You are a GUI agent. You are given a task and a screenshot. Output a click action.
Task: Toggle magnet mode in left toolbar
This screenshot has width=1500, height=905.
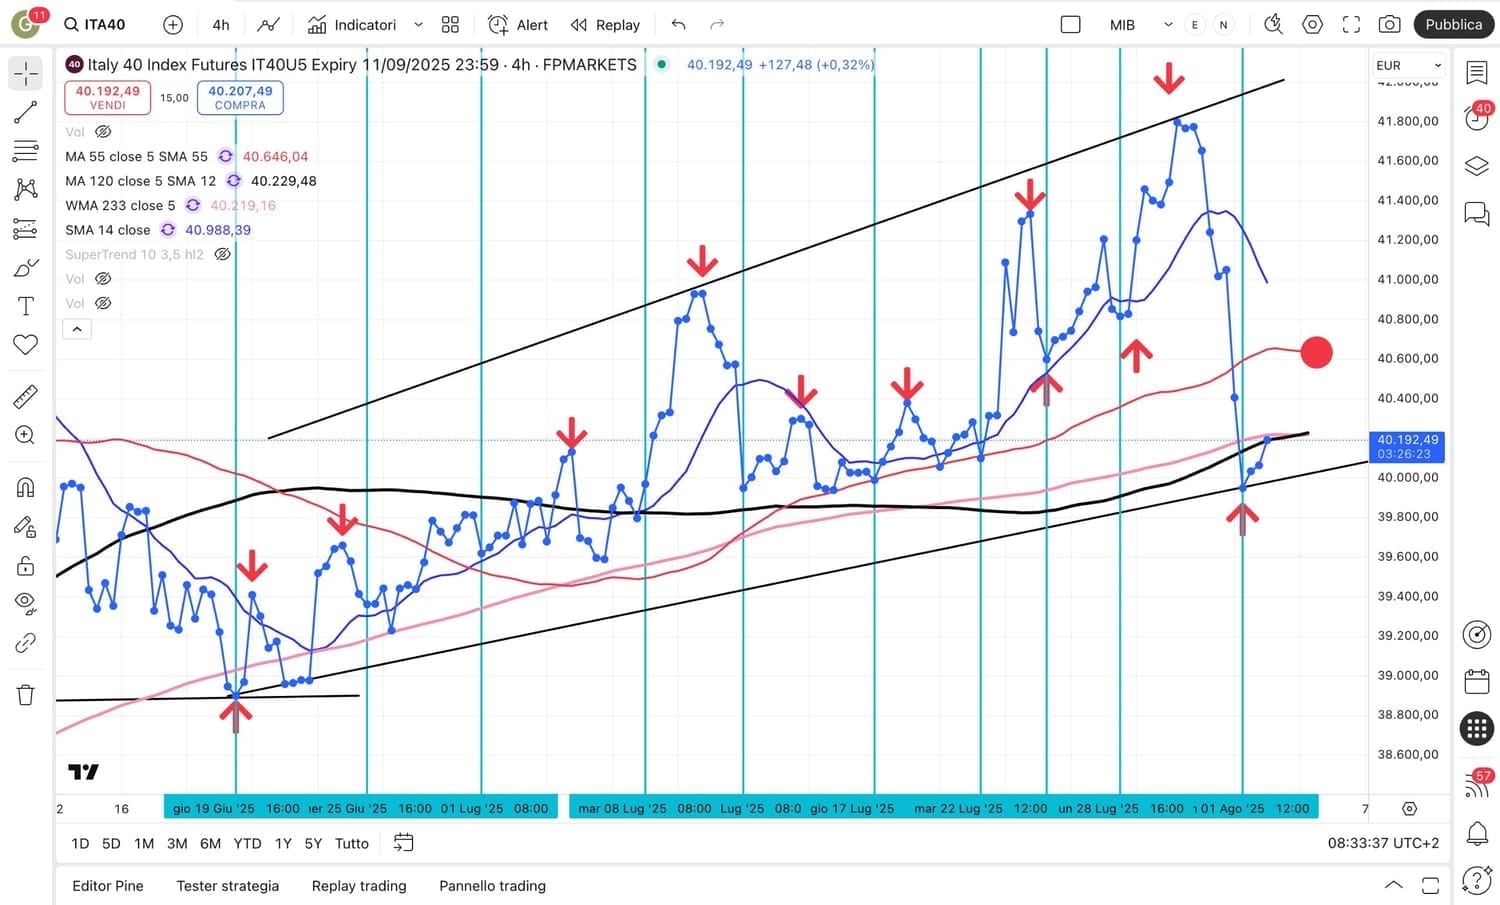coord(26,487)
